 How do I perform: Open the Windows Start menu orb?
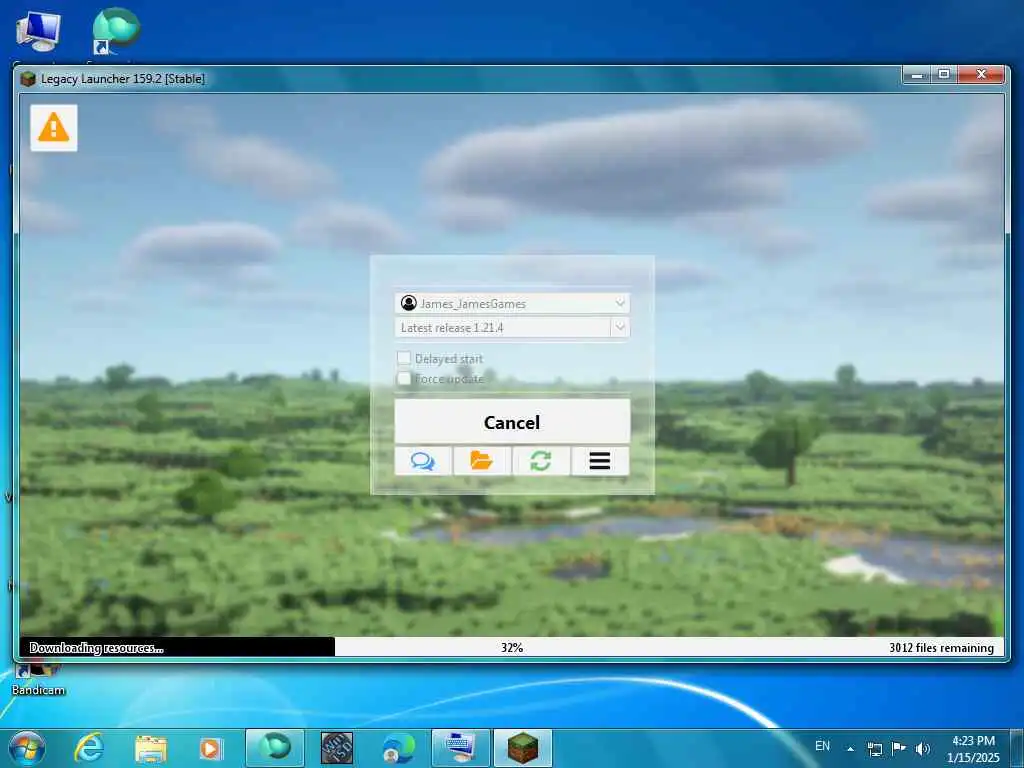[27, 748]
